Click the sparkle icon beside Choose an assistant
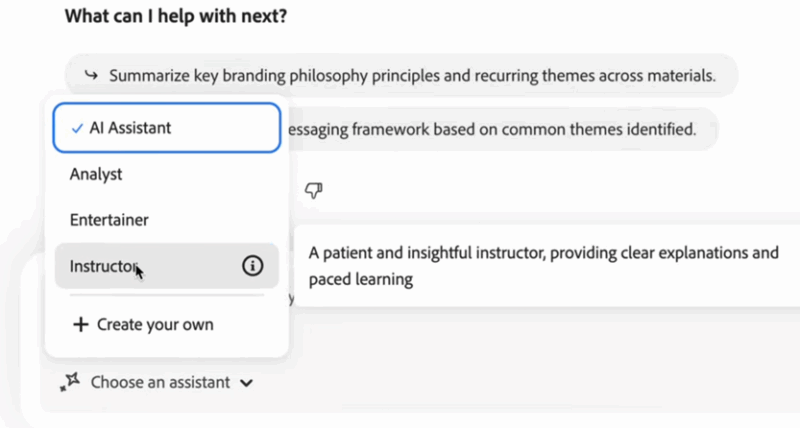Image resolution: width=800 pixels, height=428 pixels. pyautogui.click(x=71, y=382)
